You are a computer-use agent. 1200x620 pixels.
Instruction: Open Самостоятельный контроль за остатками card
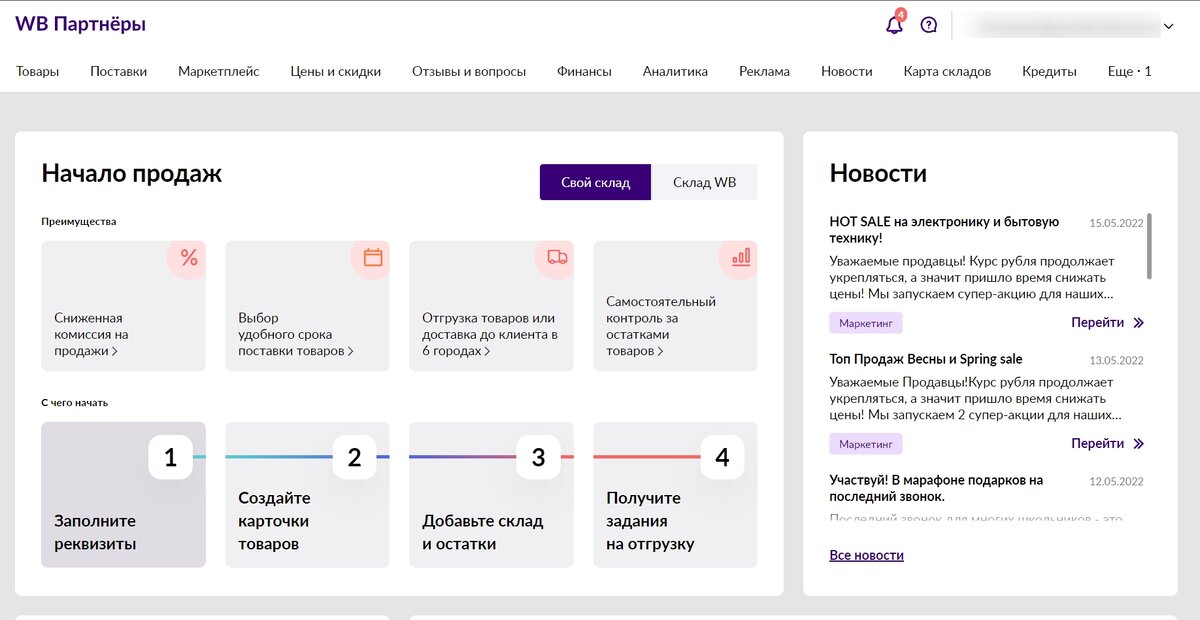[676, 306]
